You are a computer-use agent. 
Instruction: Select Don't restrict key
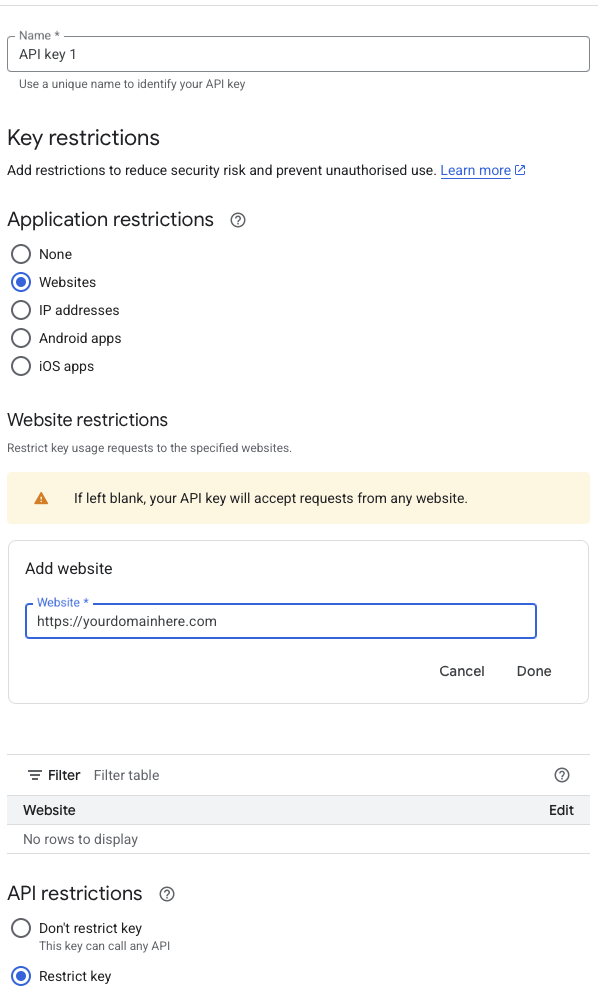[x=20, y=928]
